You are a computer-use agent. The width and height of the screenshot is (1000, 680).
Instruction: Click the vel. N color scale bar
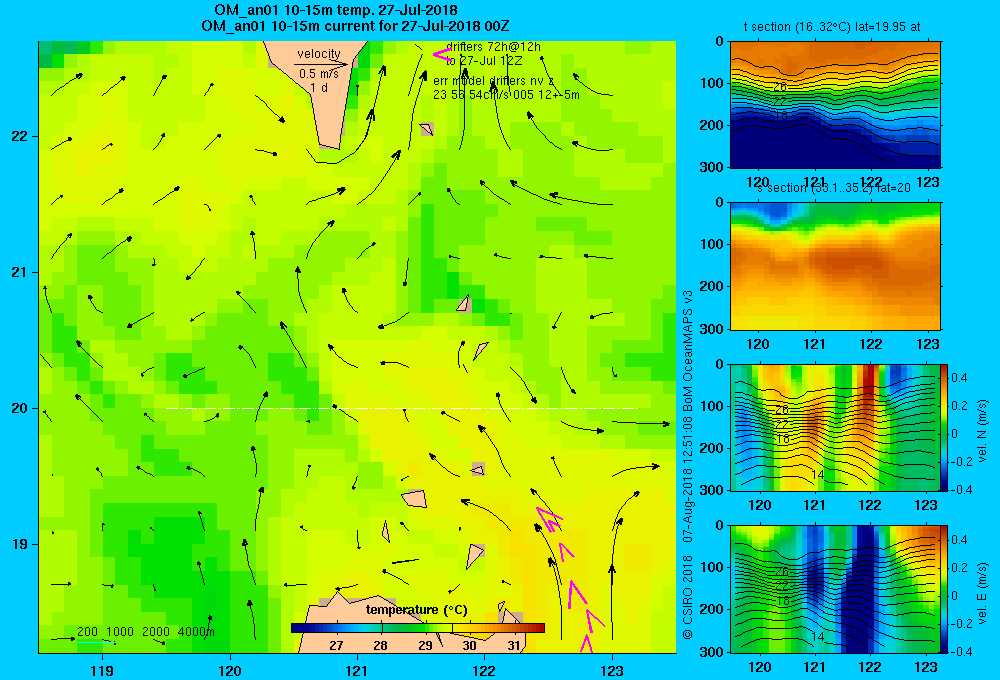[944, 427]
